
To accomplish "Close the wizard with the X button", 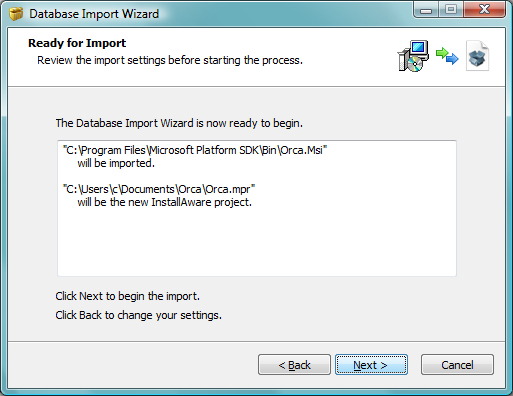I will click(x=485, y=9).
